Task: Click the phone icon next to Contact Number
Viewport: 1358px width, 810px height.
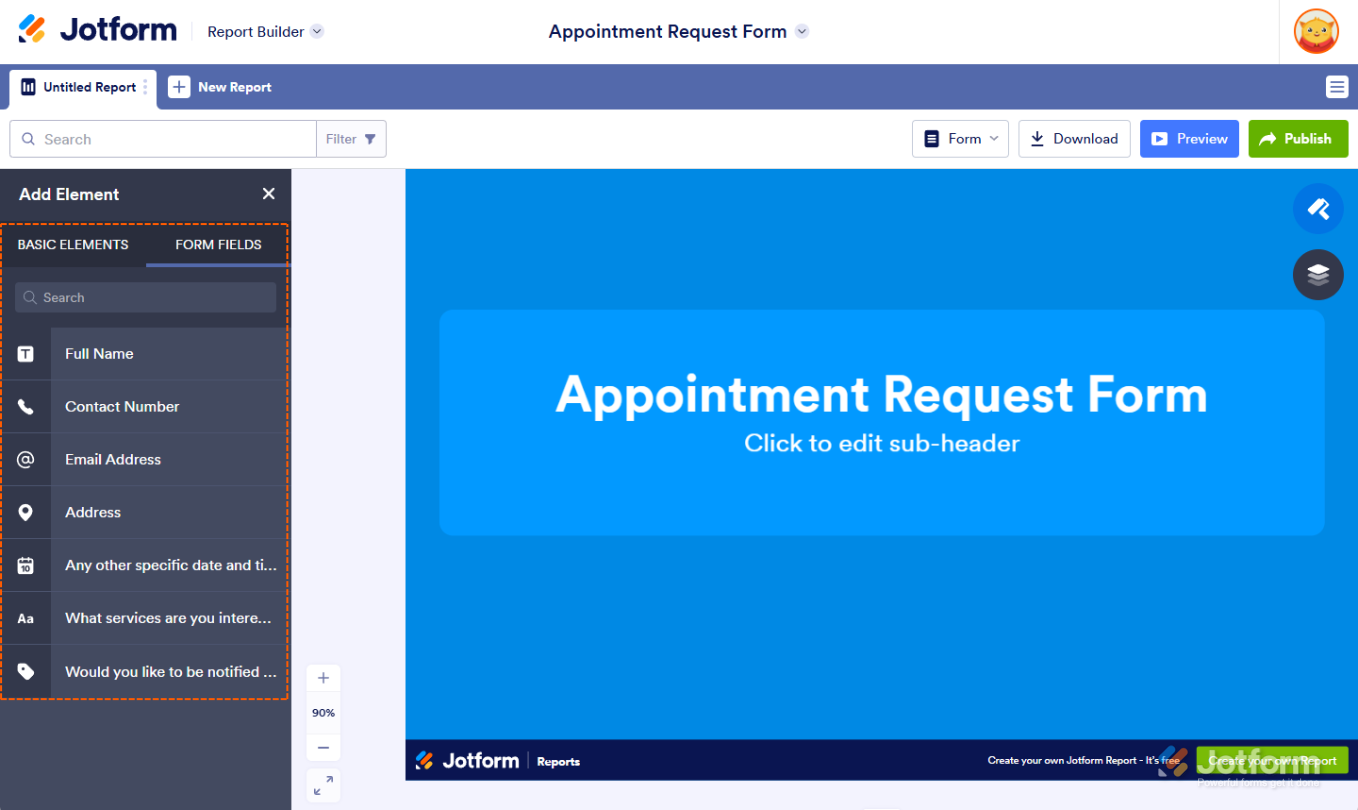Action: coord(26,406)
